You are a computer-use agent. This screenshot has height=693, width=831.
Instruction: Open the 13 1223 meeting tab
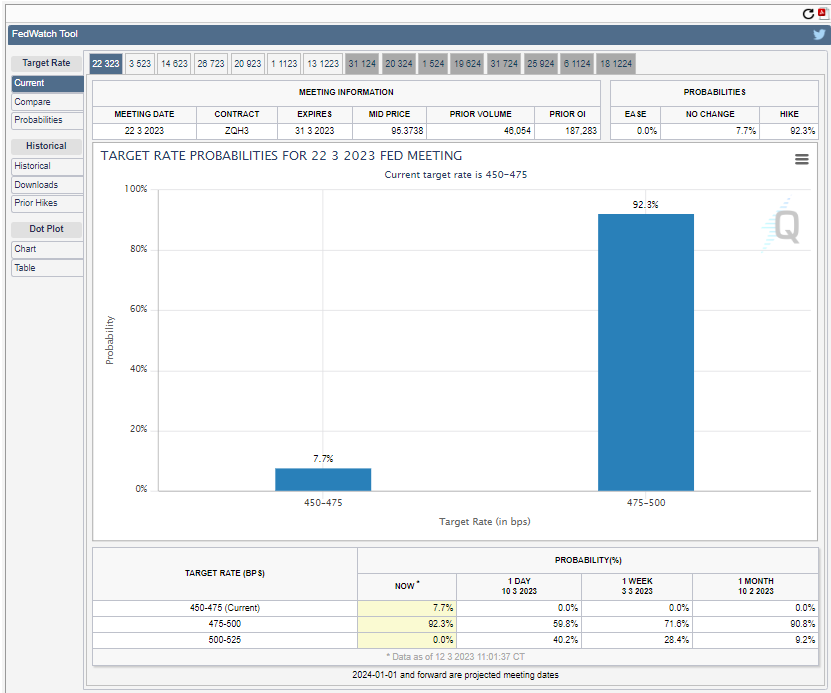[323, 64]
